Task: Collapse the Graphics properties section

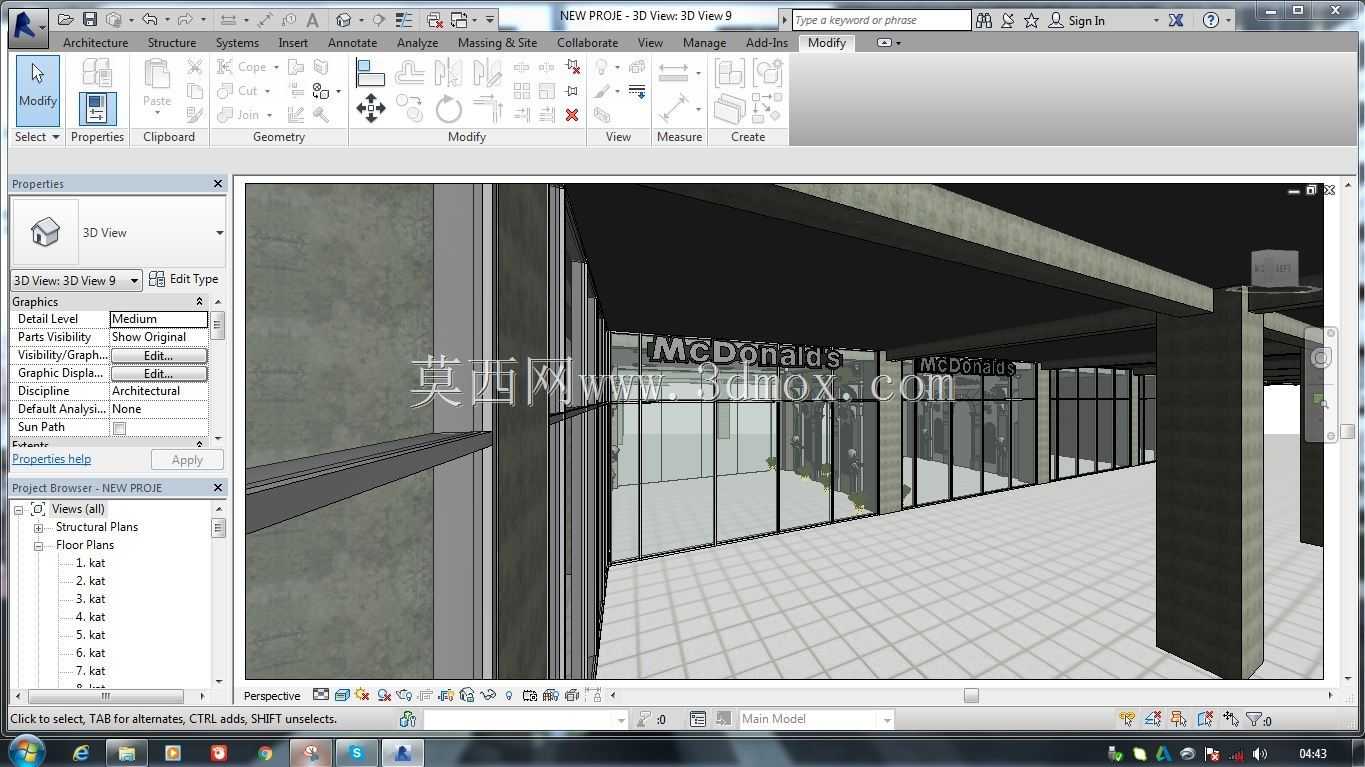Action: [x=199, y=302]
